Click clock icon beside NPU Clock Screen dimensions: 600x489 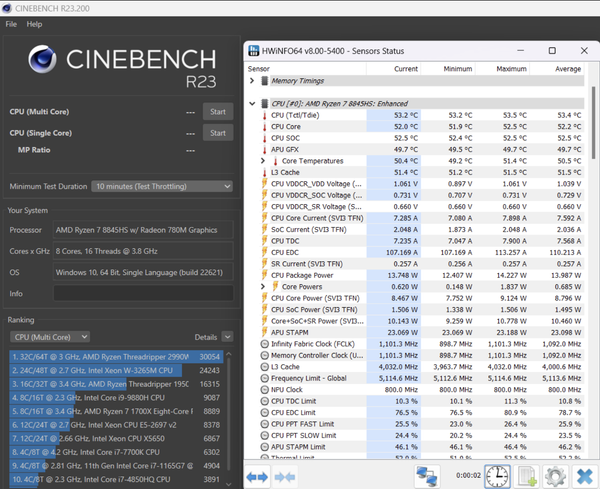(x=264, y=390)
